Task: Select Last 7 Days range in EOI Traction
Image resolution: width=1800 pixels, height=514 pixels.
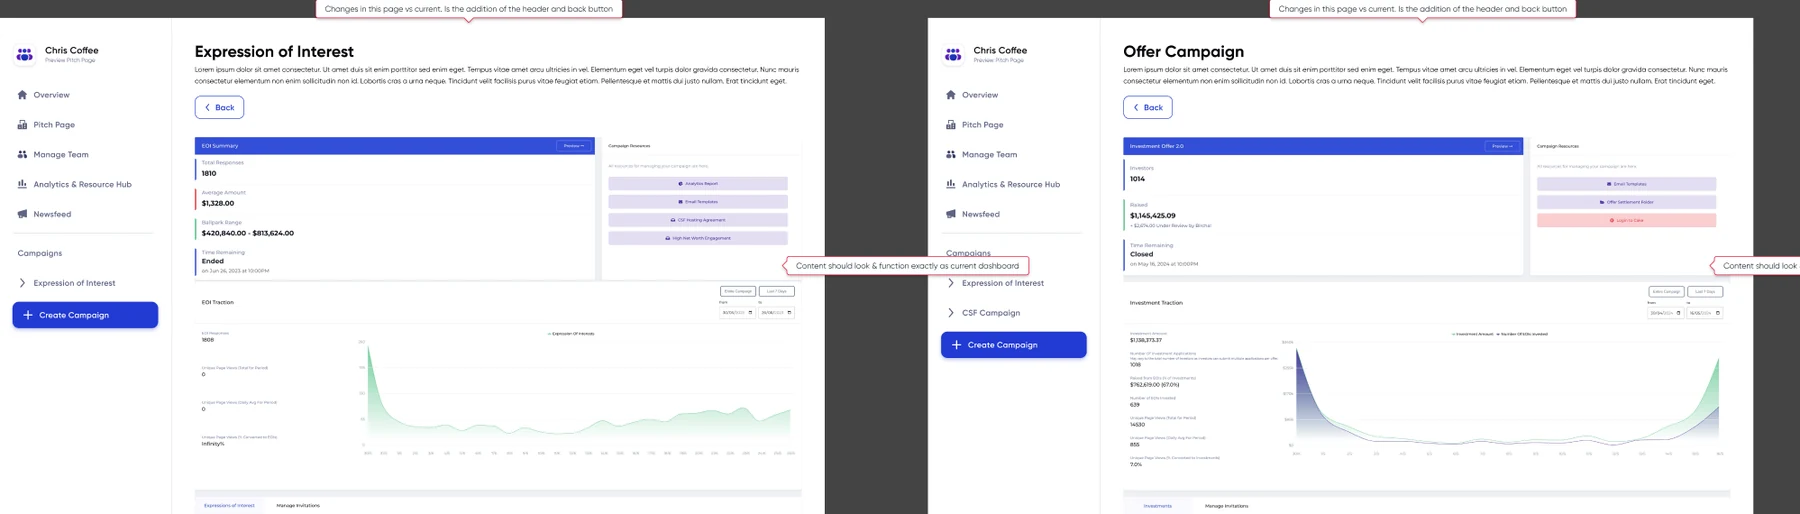Action: click(x=777, y=291)
